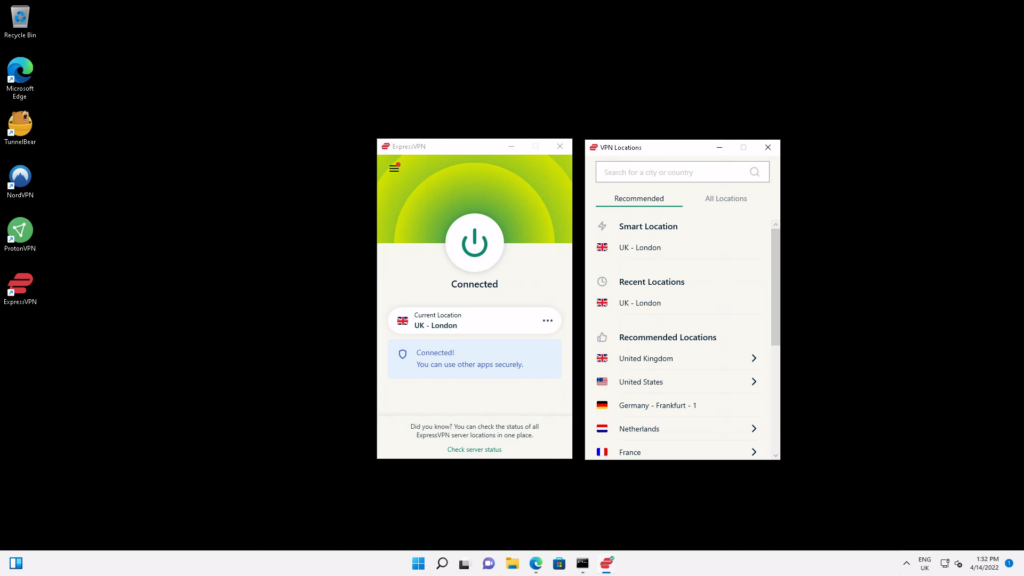Screen dimensions: 1024x576
Task: Open Microsoft Edge from the taskbar
Action: point(536,563)
